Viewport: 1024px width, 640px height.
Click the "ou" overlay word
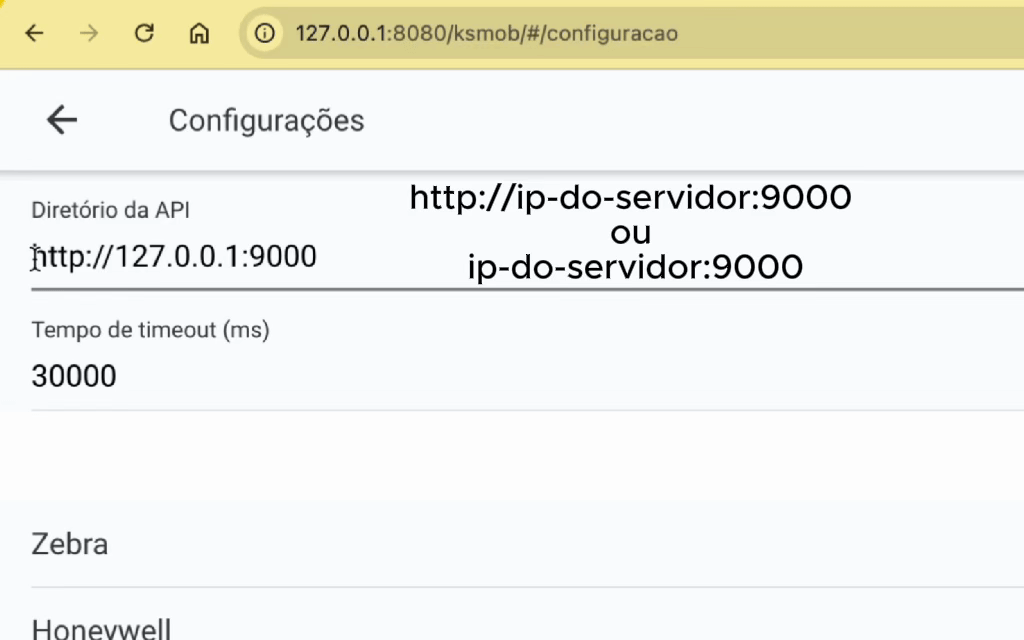tap(630, 233)
